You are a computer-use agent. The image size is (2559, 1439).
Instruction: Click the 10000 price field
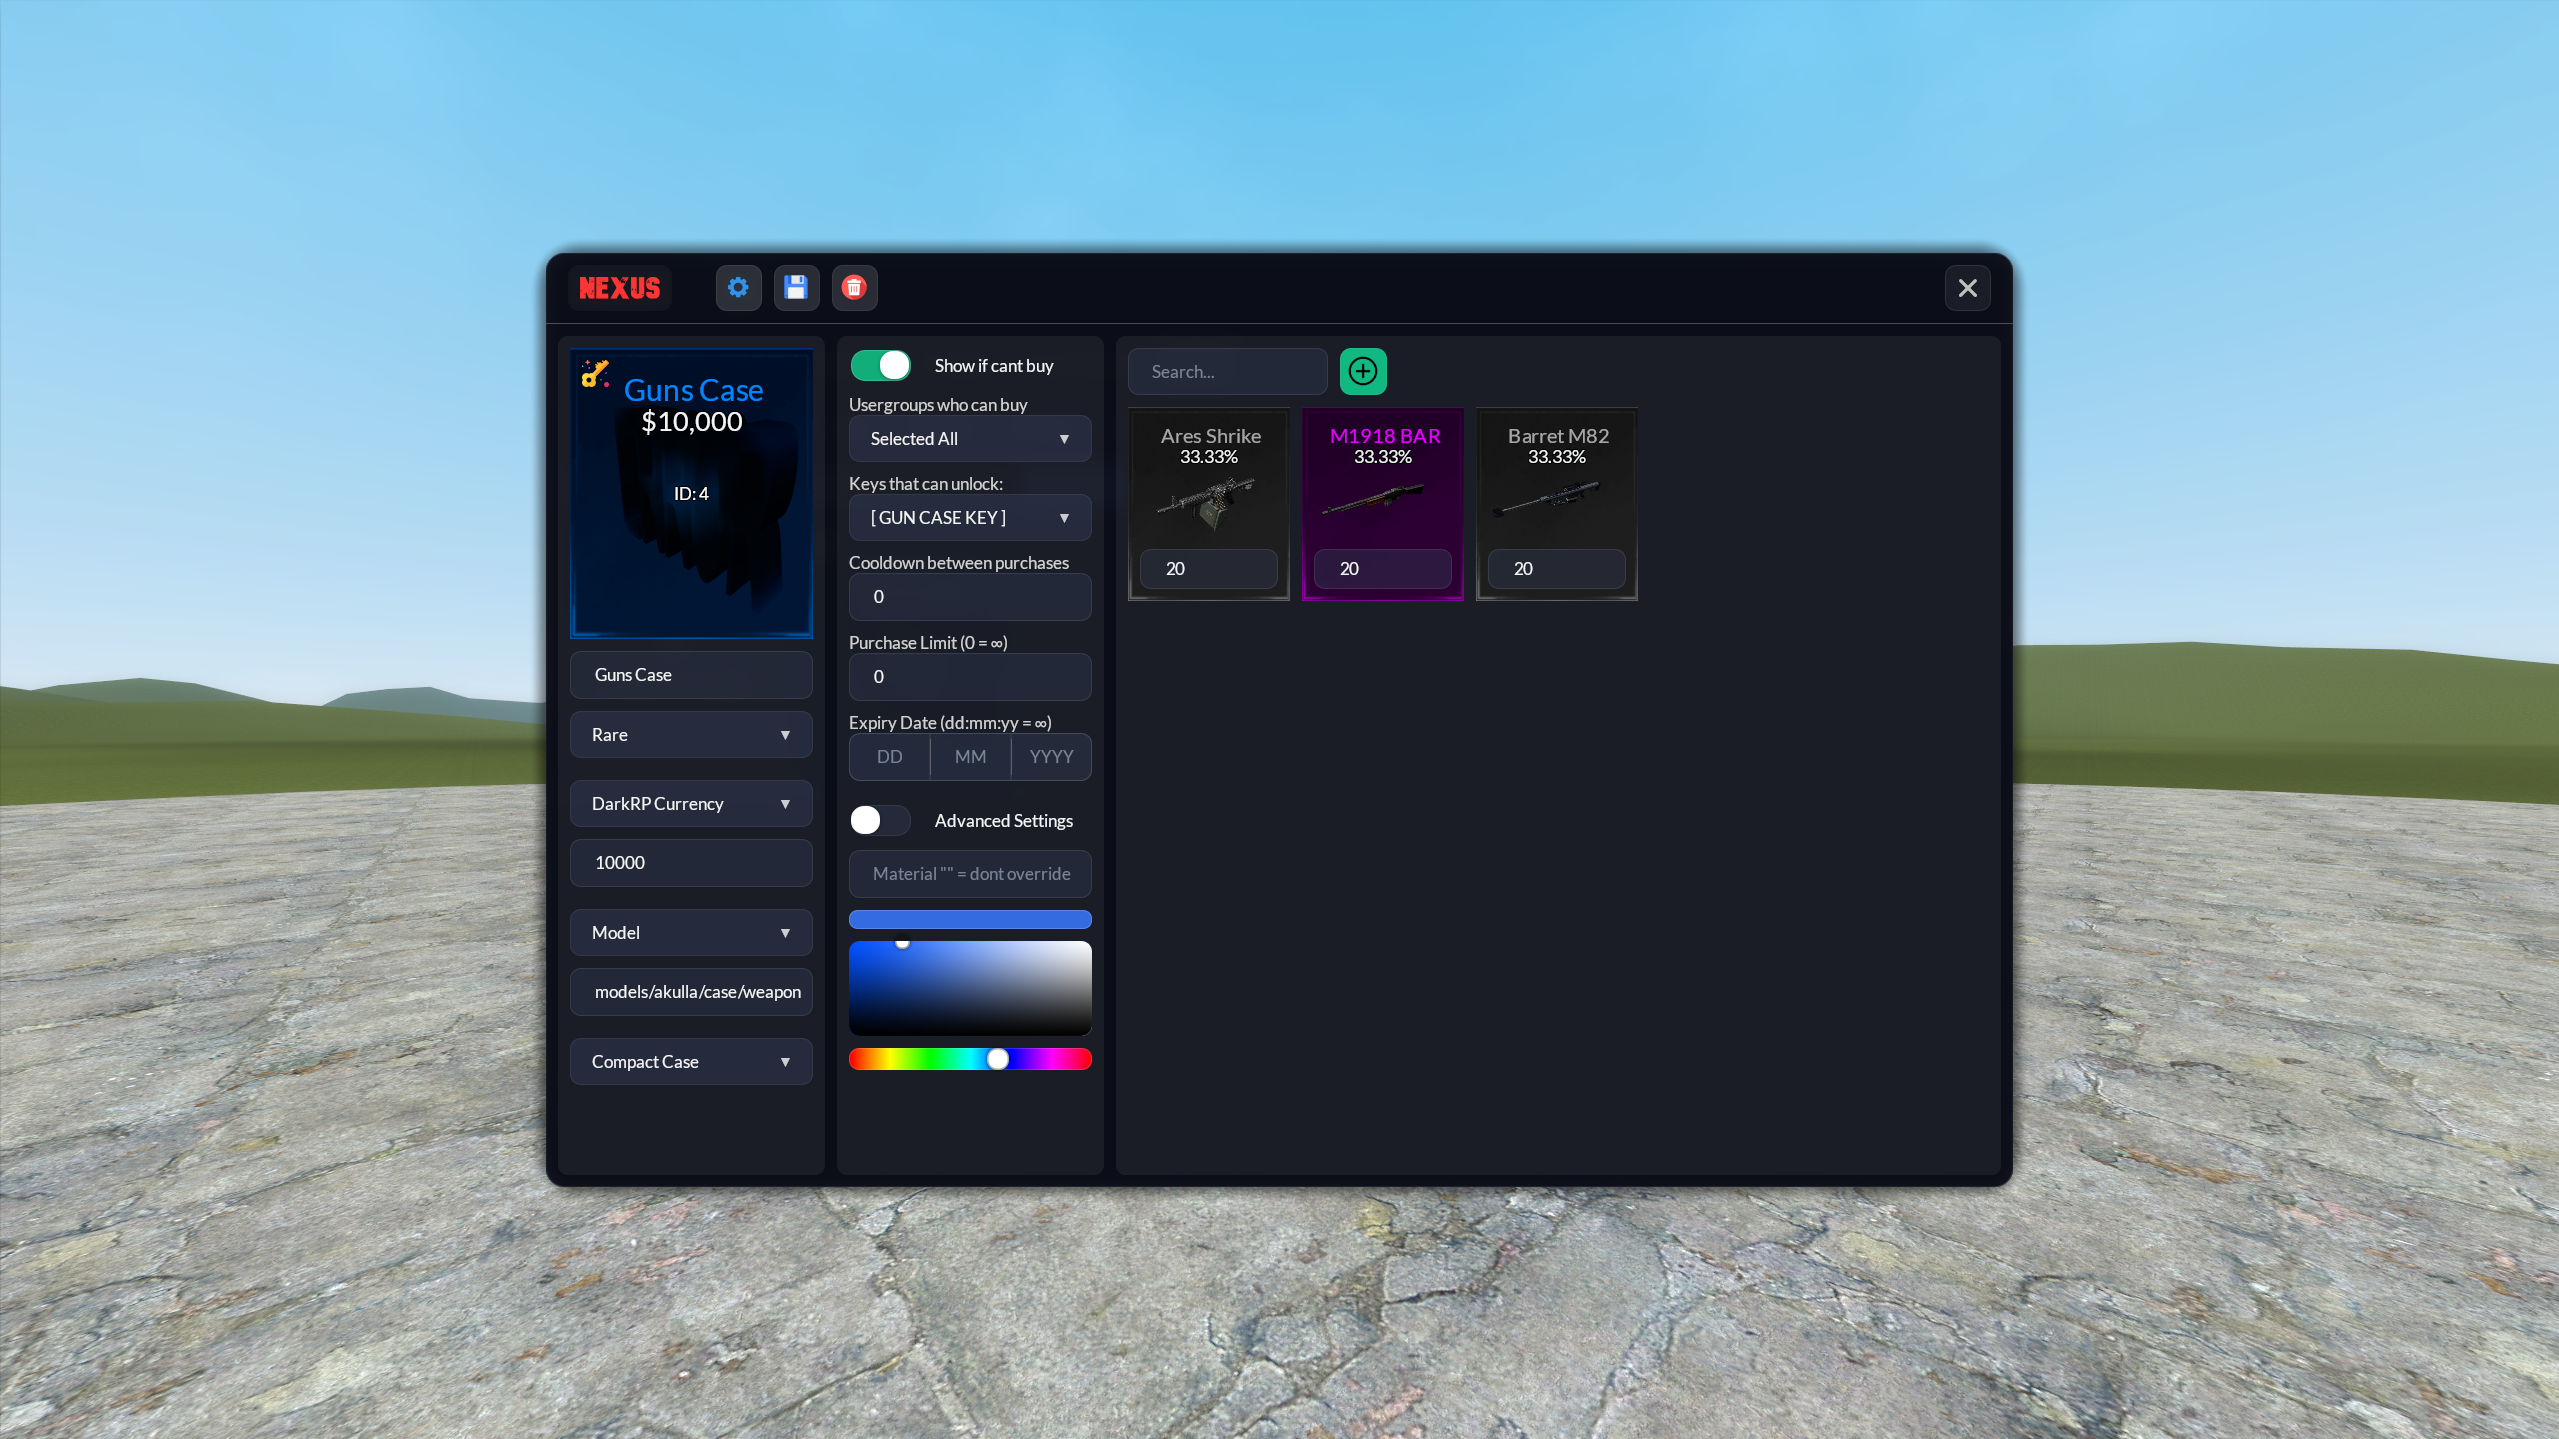(x=691, y=863)
